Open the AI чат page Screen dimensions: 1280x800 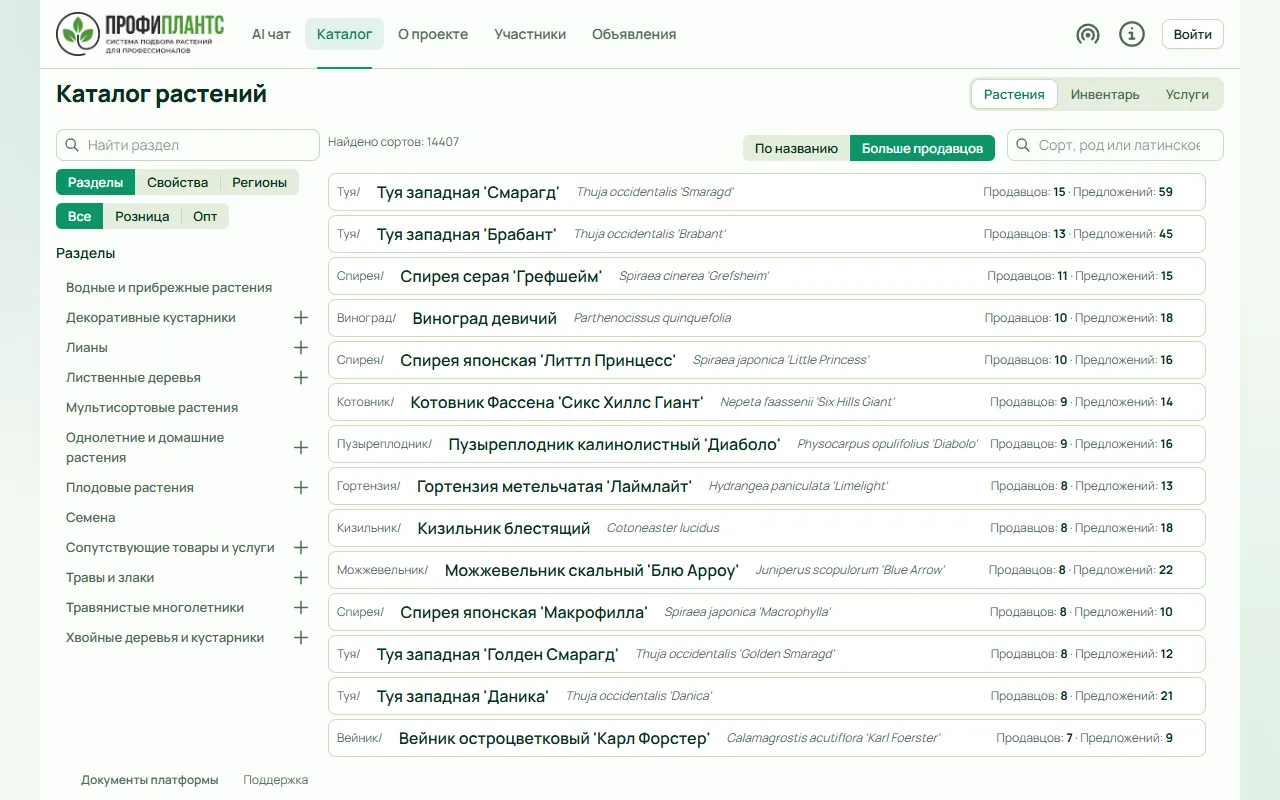click(x=271, y=34)
